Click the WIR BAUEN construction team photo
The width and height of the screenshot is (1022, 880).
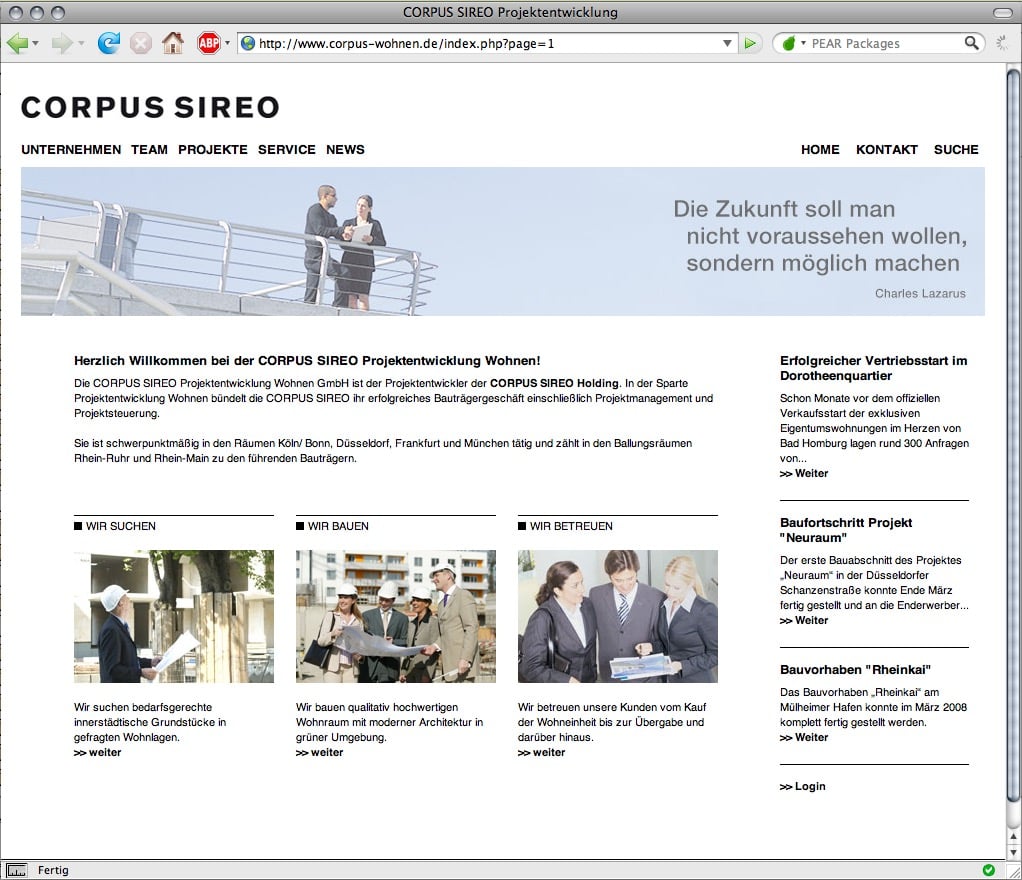396,616
